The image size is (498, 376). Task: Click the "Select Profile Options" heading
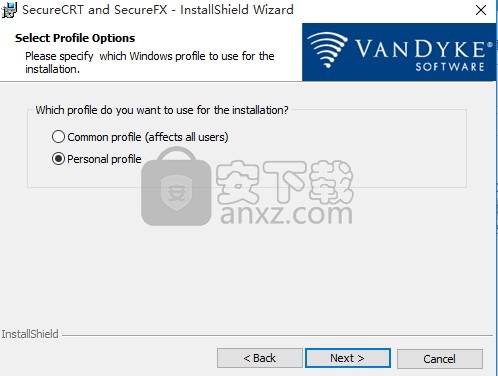(75, 38)
